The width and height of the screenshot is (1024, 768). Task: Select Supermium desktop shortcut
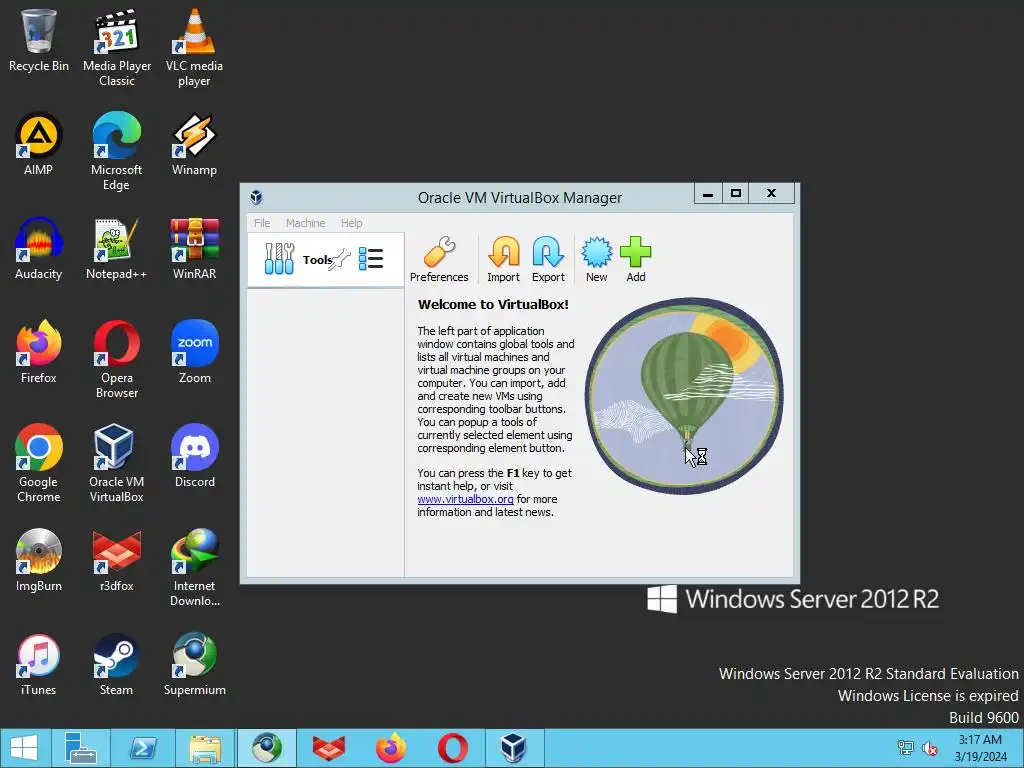click(x=195, y=665)
